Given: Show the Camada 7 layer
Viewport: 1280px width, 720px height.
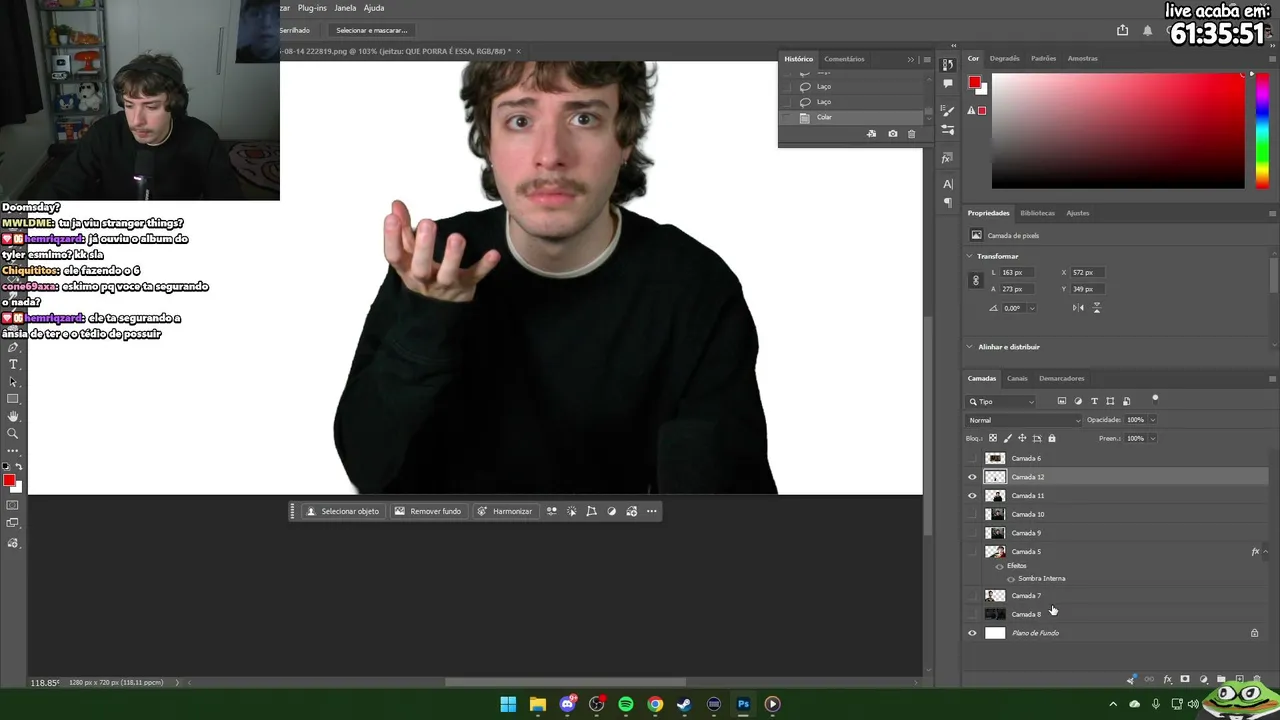Looking at the screenshot, I should [972, 596].
